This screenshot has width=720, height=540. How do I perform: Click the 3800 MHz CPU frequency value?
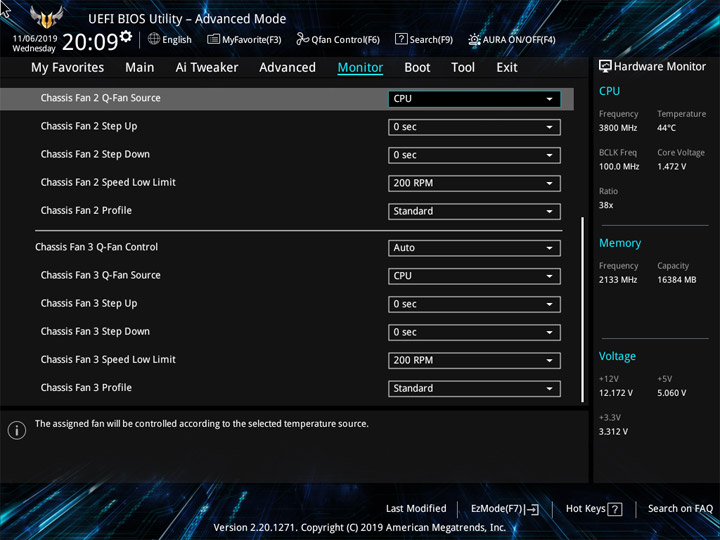(618, 128)
